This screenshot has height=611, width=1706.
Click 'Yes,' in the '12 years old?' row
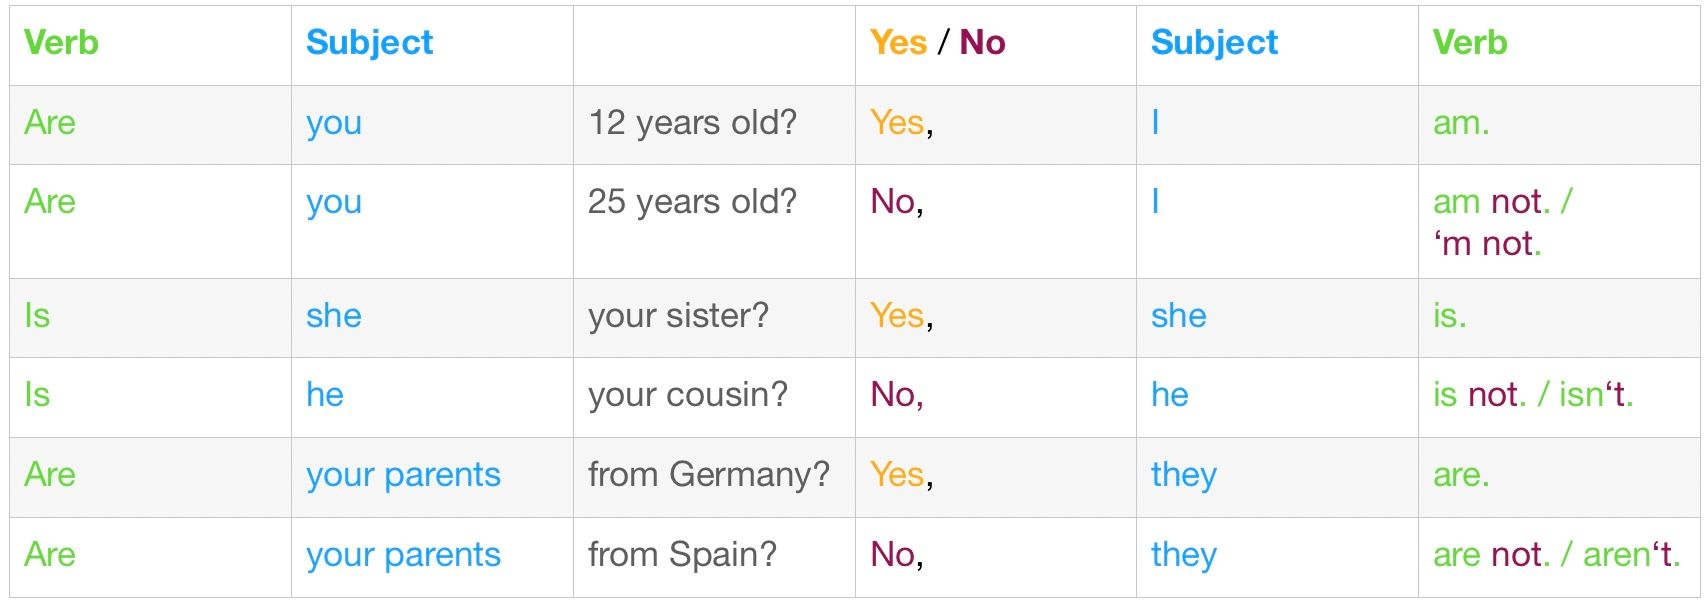tap(901, 123)
